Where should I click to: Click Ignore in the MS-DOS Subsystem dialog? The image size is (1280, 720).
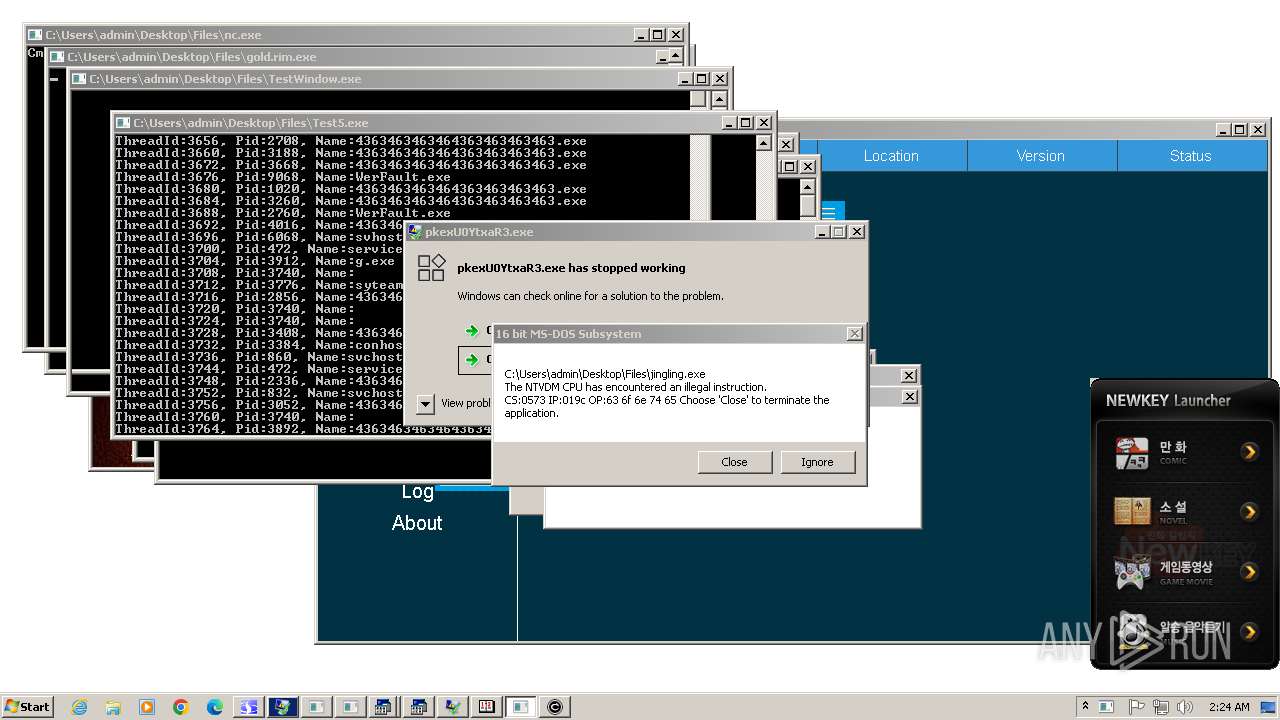pos(817,462)
